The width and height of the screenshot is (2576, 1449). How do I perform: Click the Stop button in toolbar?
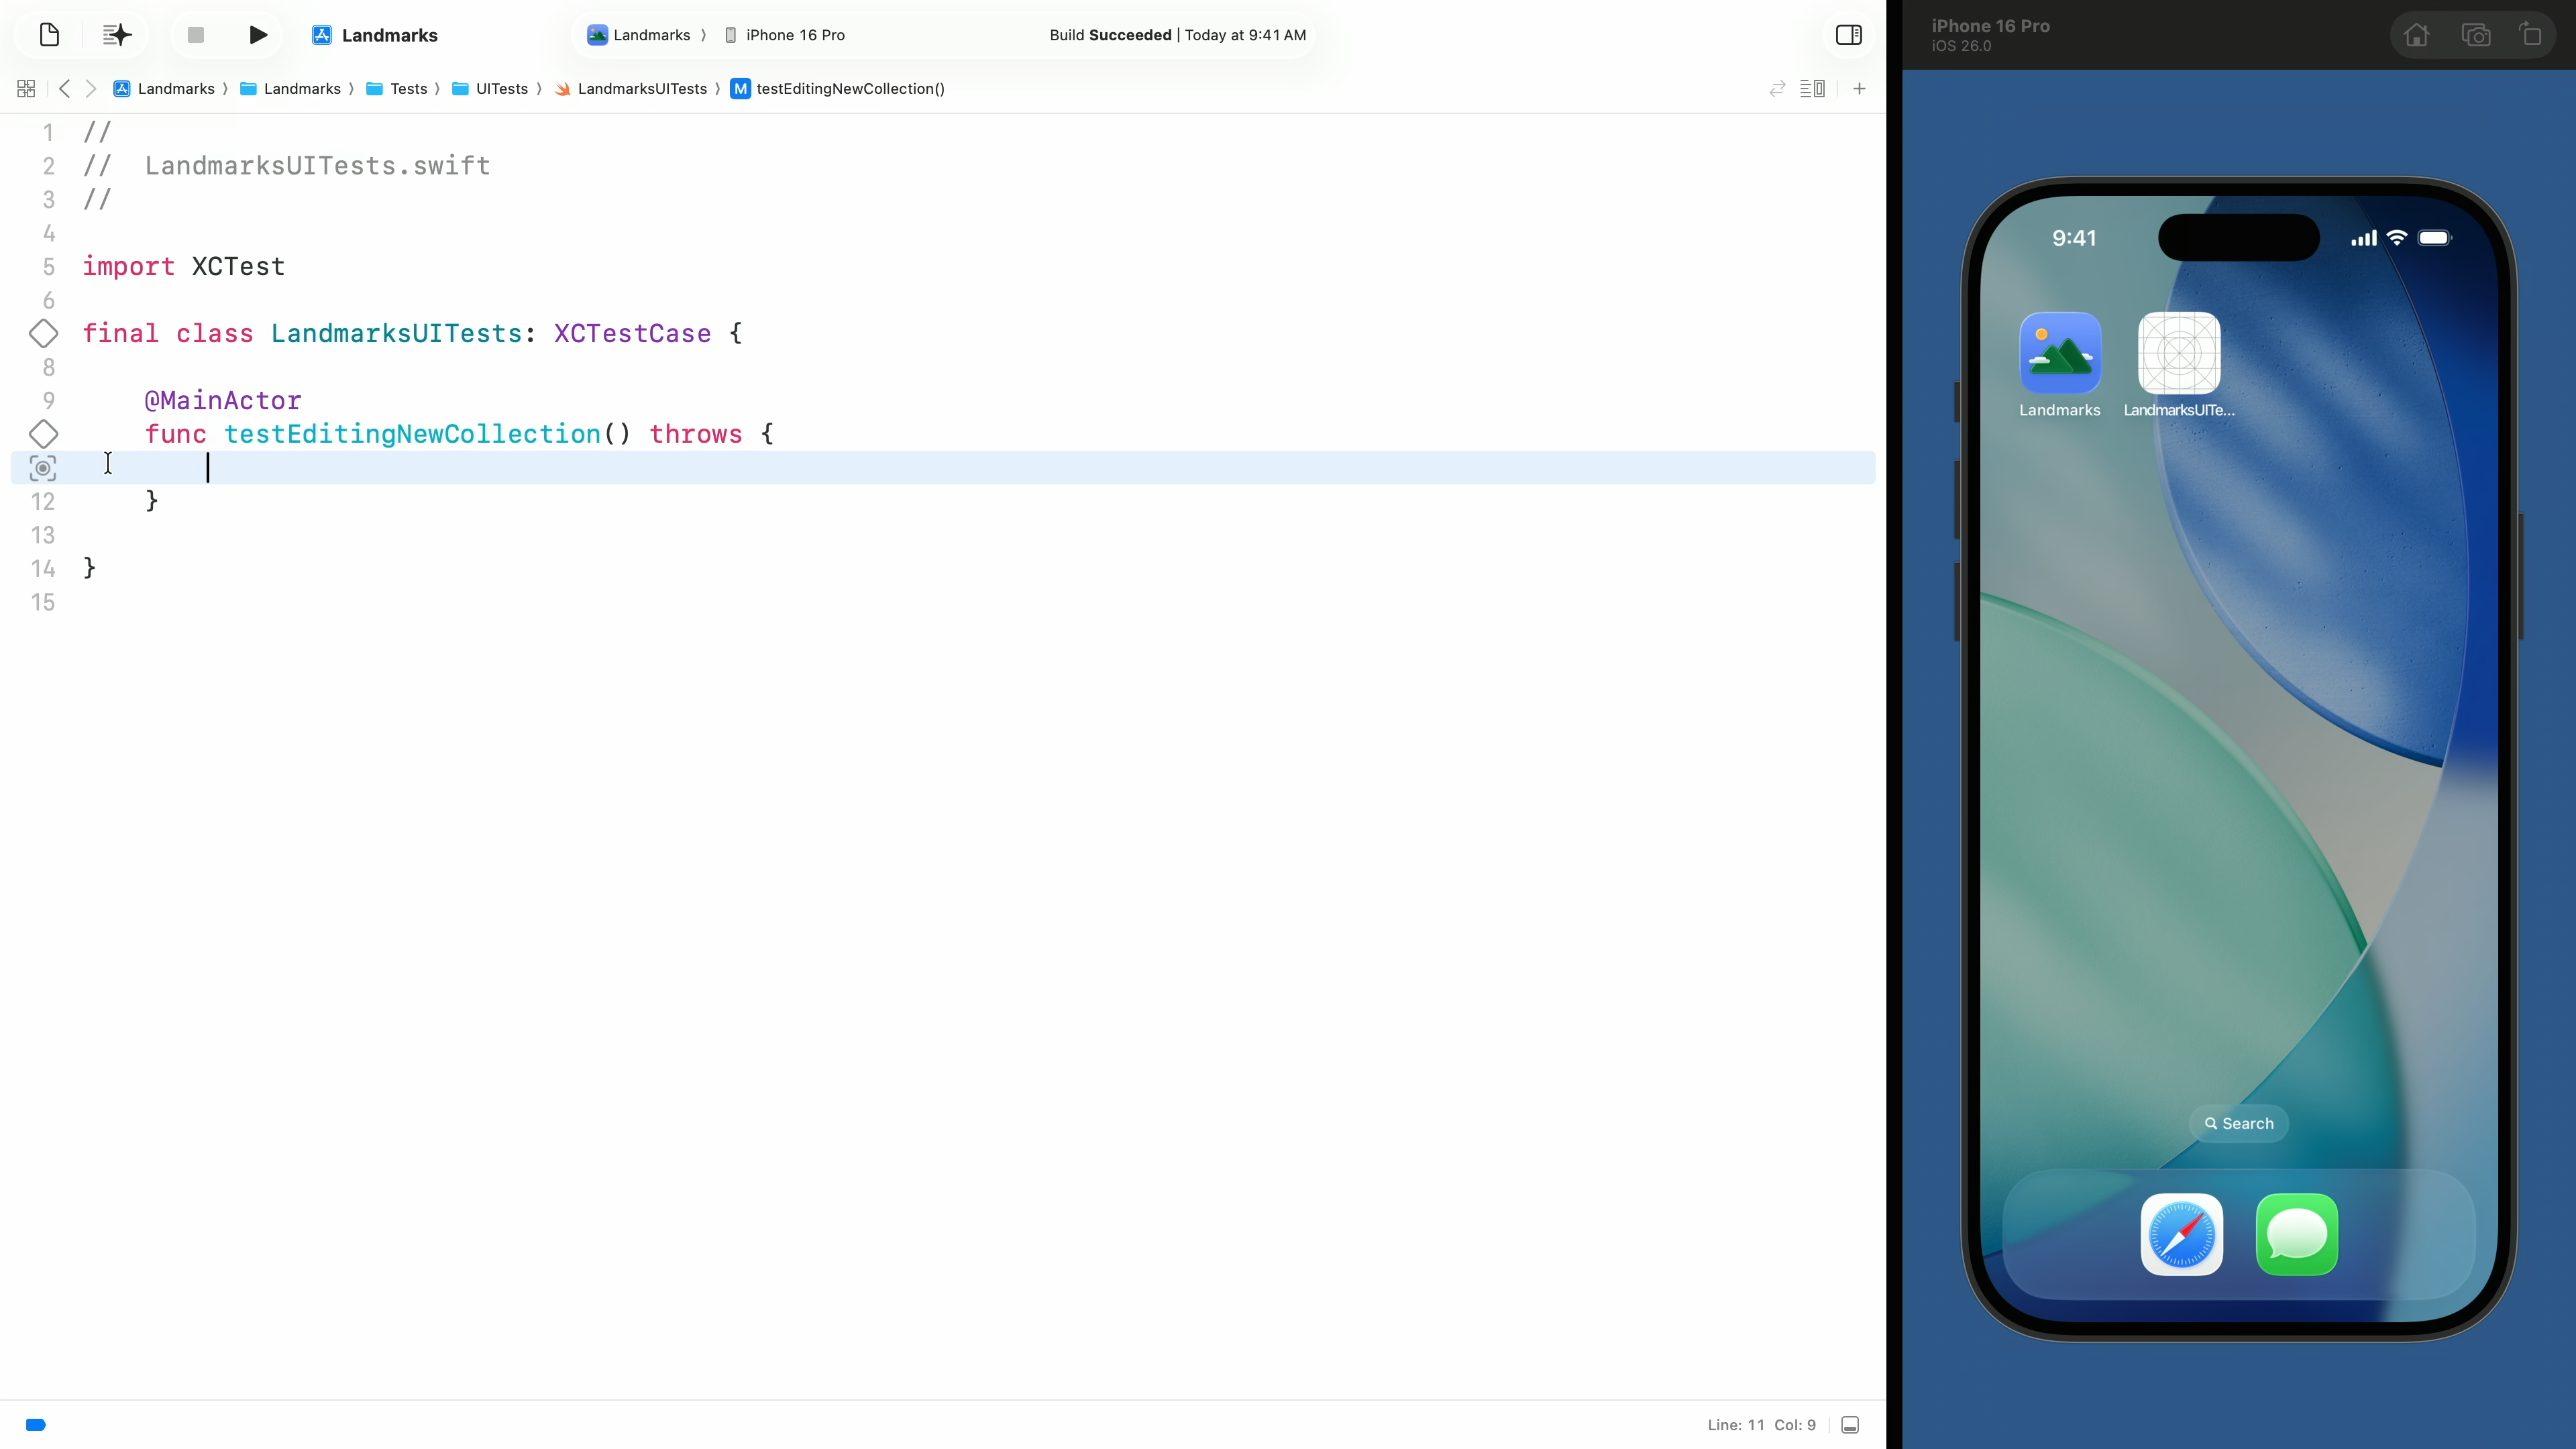(x=196, y=35)
